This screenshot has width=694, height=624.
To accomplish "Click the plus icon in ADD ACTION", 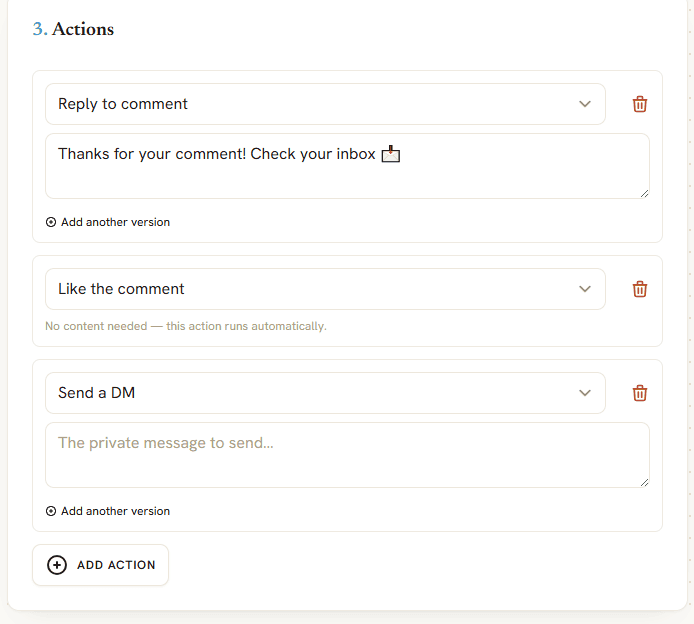I will pyautogui.click(x=57, y=565).
